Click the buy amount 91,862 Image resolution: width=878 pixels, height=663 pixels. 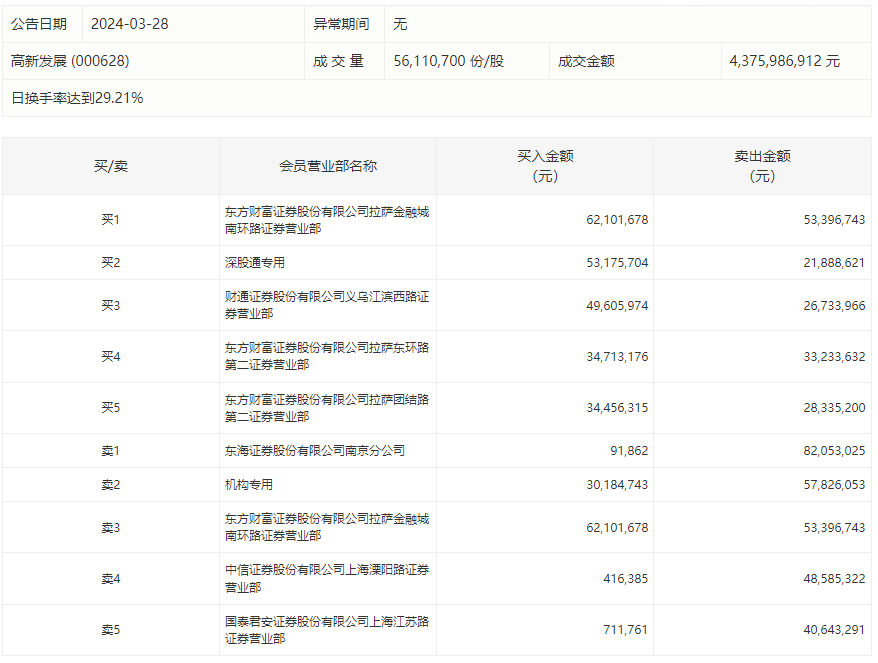click(x=629, y=451)
